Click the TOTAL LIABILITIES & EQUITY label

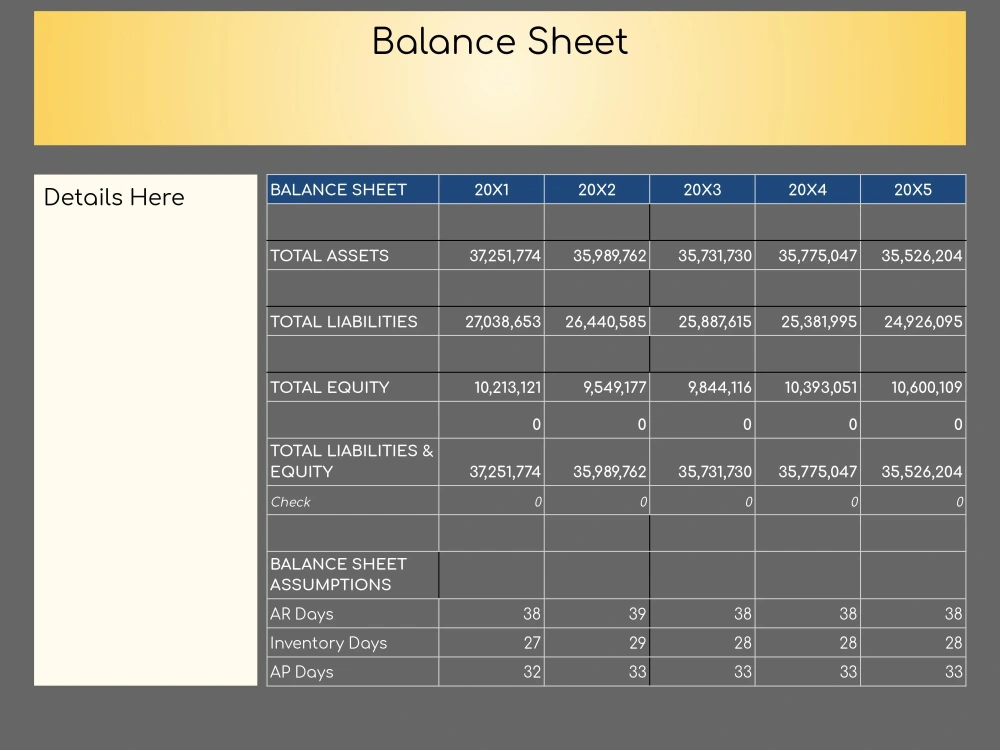click(x=352, y=461)
